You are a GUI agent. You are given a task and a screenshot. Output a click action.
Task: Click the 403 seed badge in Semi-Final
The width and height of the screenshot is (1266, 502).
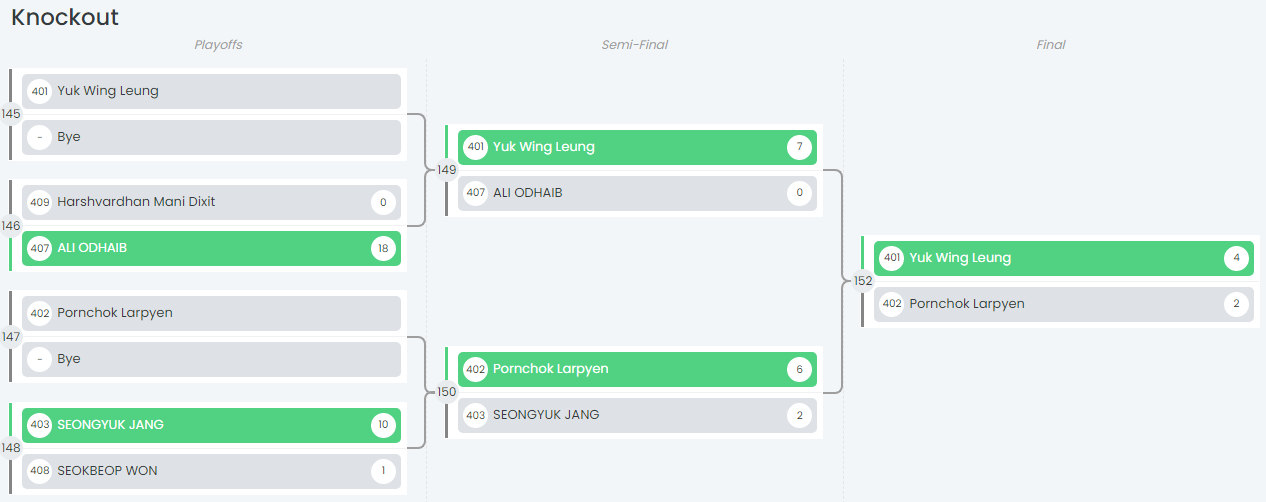(476, 415)
